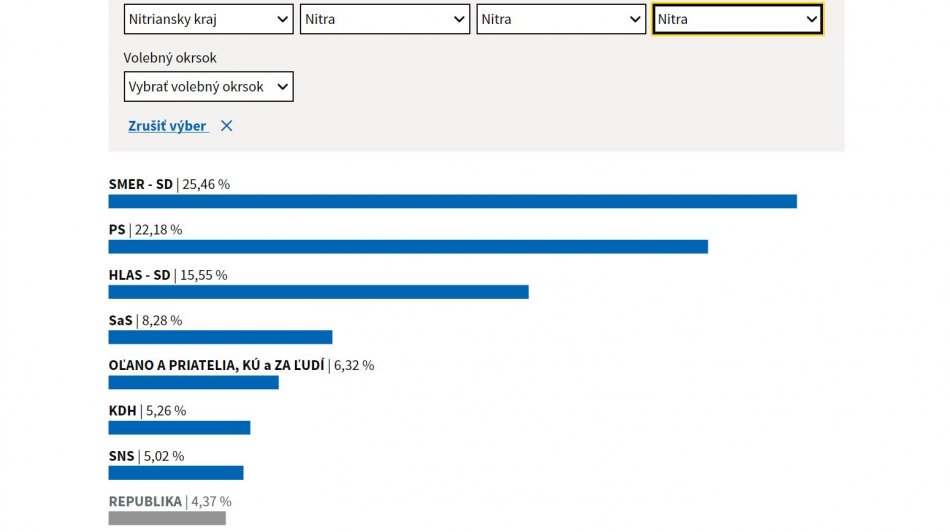The height and width of the screenshot is (532, 950).
Task: Select the SaS result bar
Action: click(220, 337)
